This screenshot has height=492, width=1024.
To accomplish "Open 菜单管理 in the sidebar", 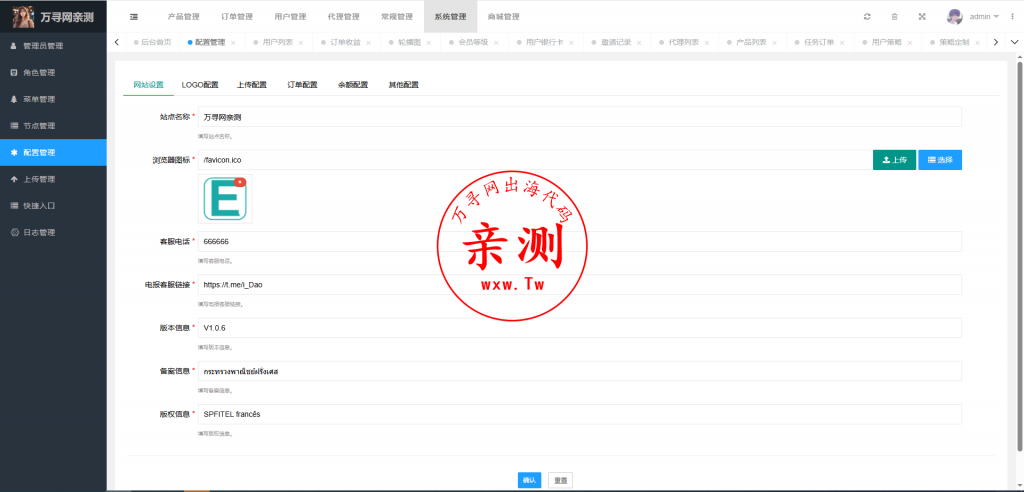I will coord(53,99).
